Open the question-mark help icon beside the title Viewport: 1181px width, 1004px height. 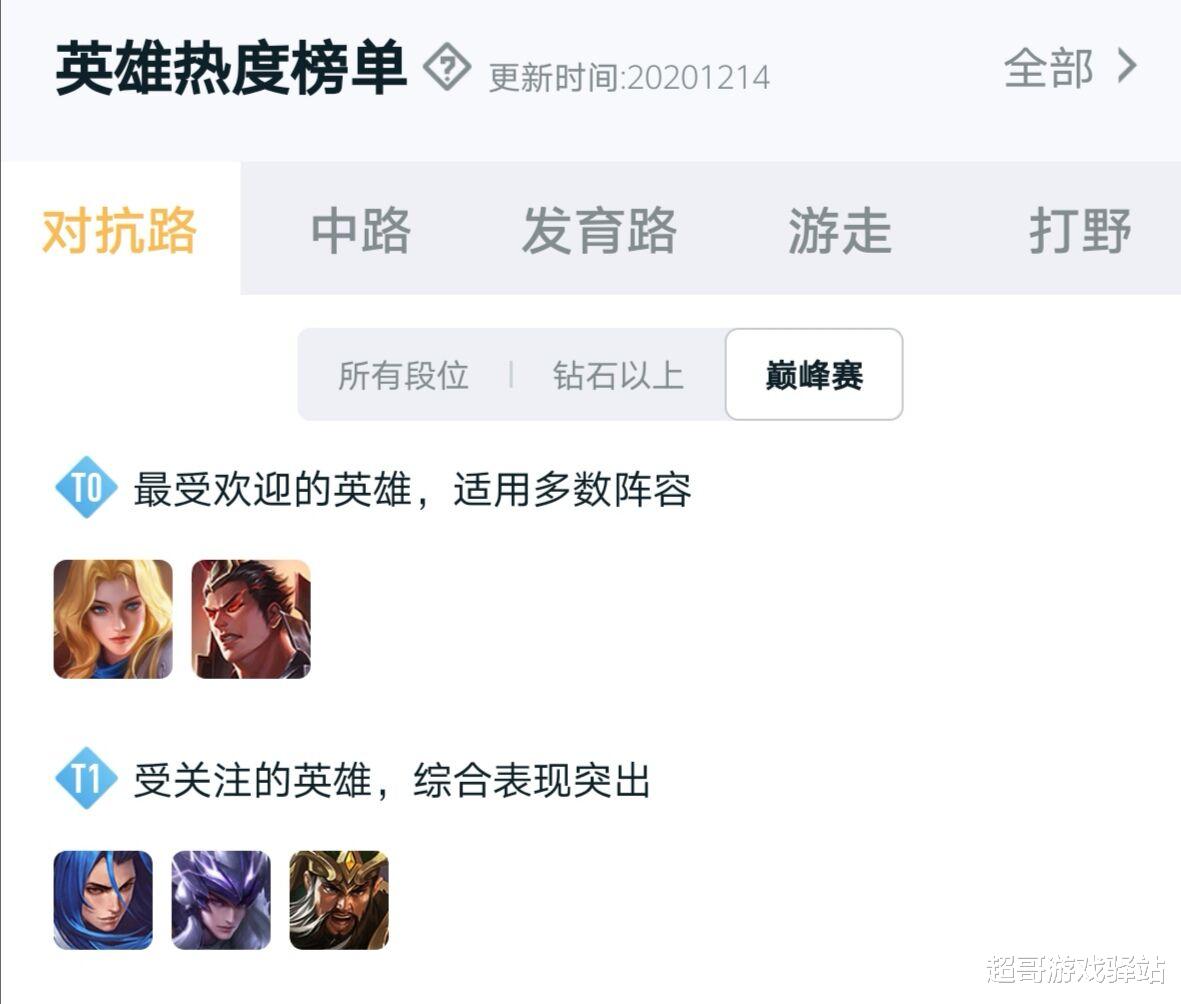[447, 69]
